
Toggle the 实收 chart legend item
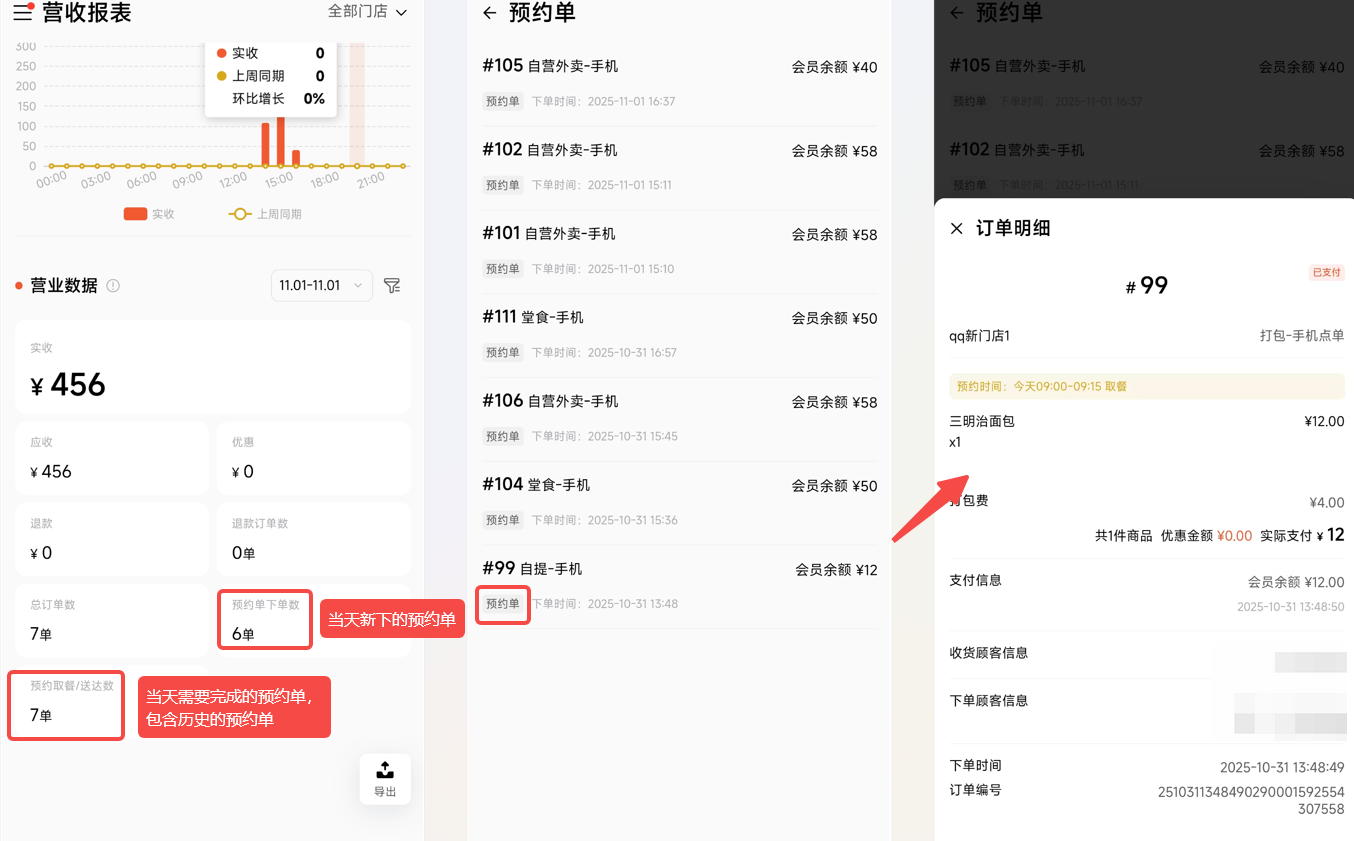149,214
